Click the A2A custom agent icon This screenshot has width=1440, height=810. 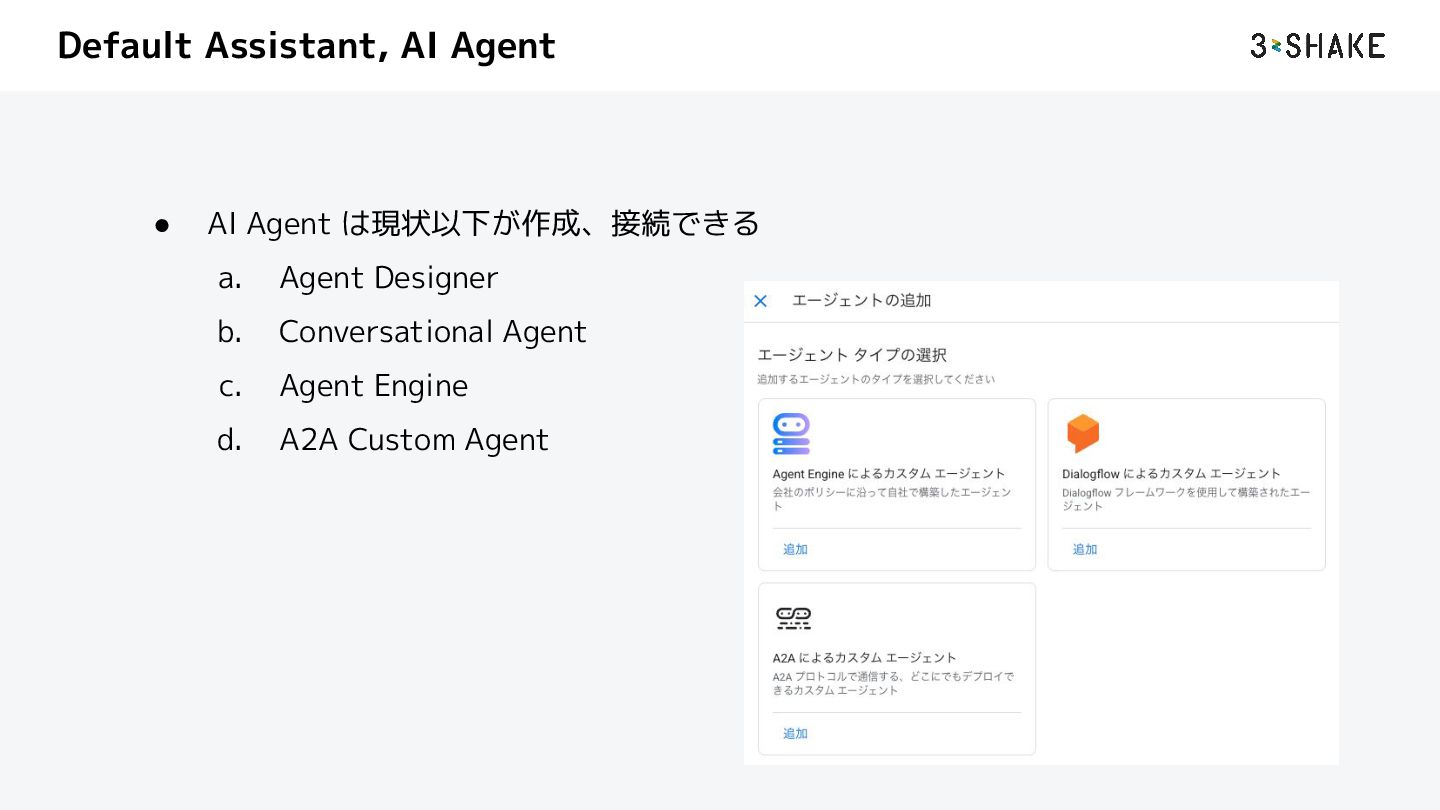[793, 618]
